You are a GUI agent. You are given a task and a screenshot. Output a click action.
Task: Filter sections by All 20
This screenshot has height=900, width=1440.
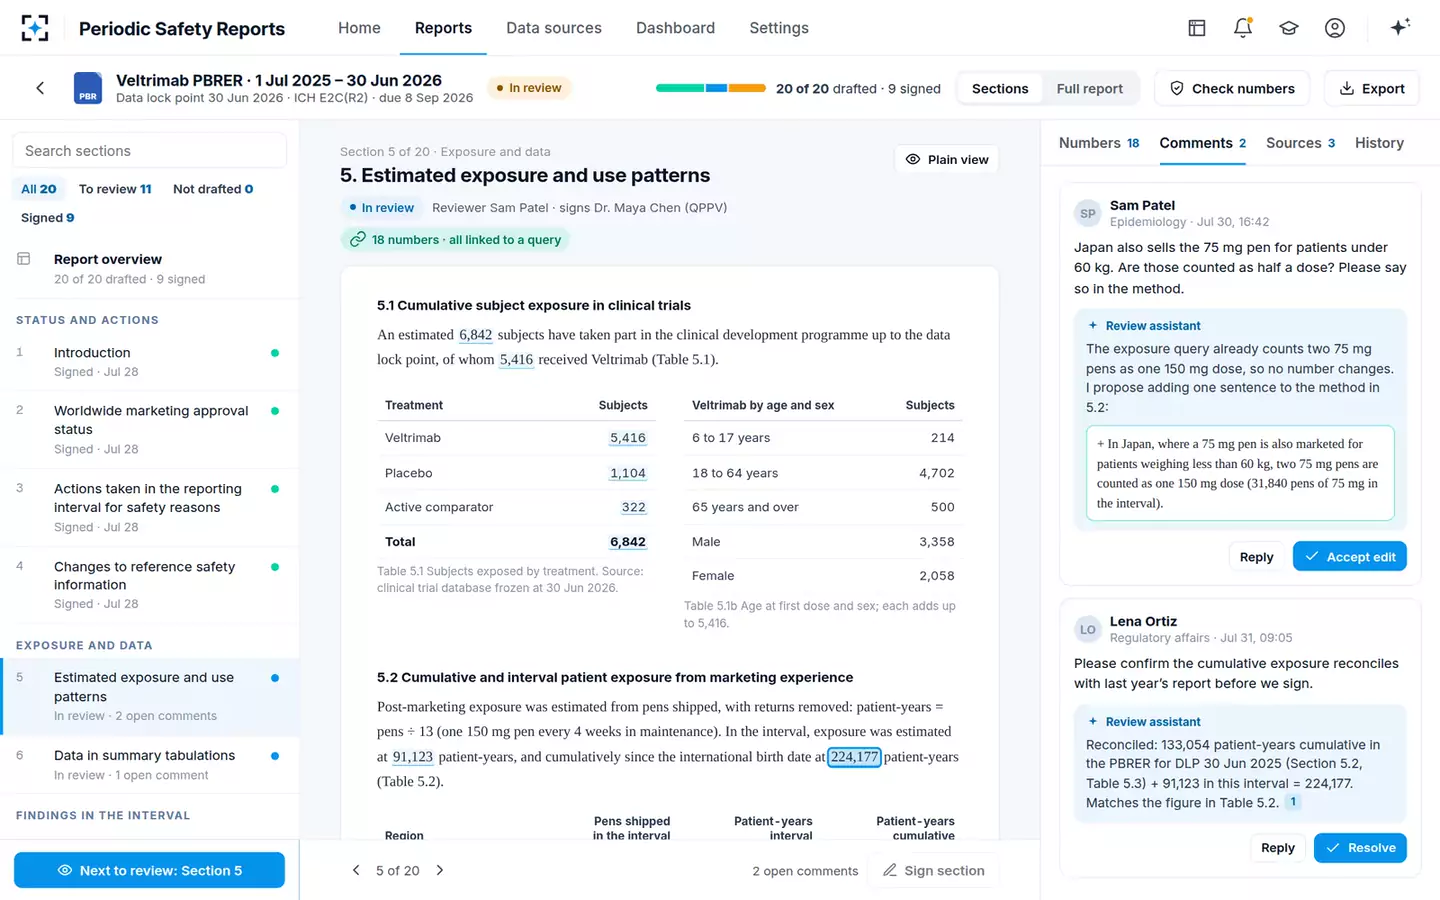(39, 189)
